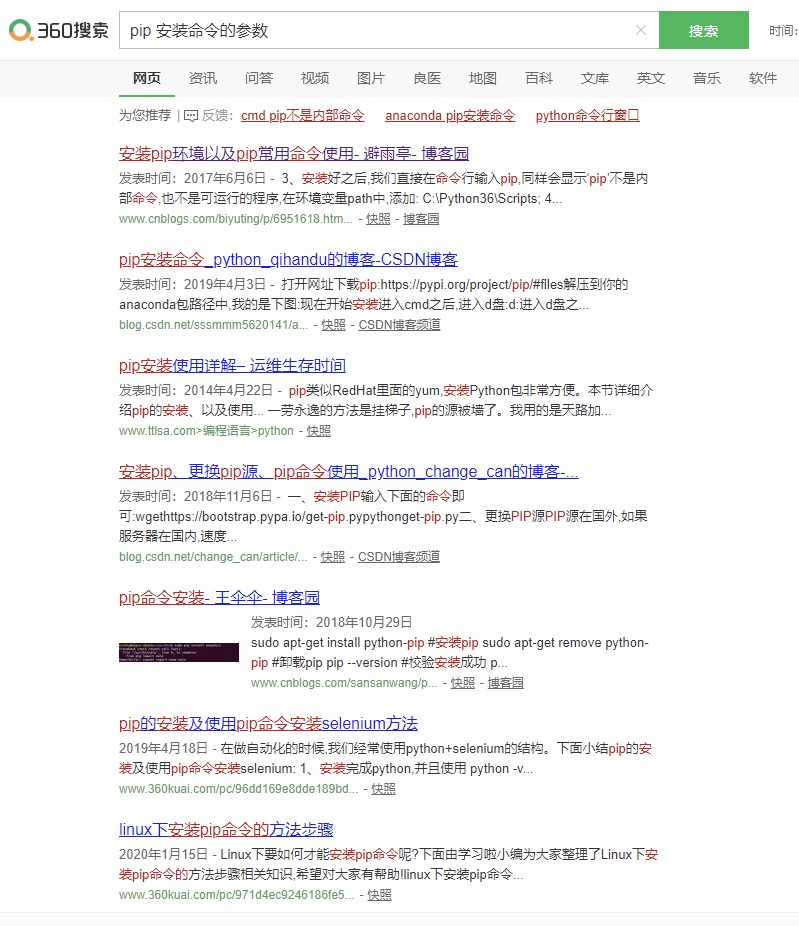The width and height of the screenshot is (799, 926).
Task: Open the 360kuai.com/pc/96dd169e8dde189bd URL
Action: (x=239, y=789)
